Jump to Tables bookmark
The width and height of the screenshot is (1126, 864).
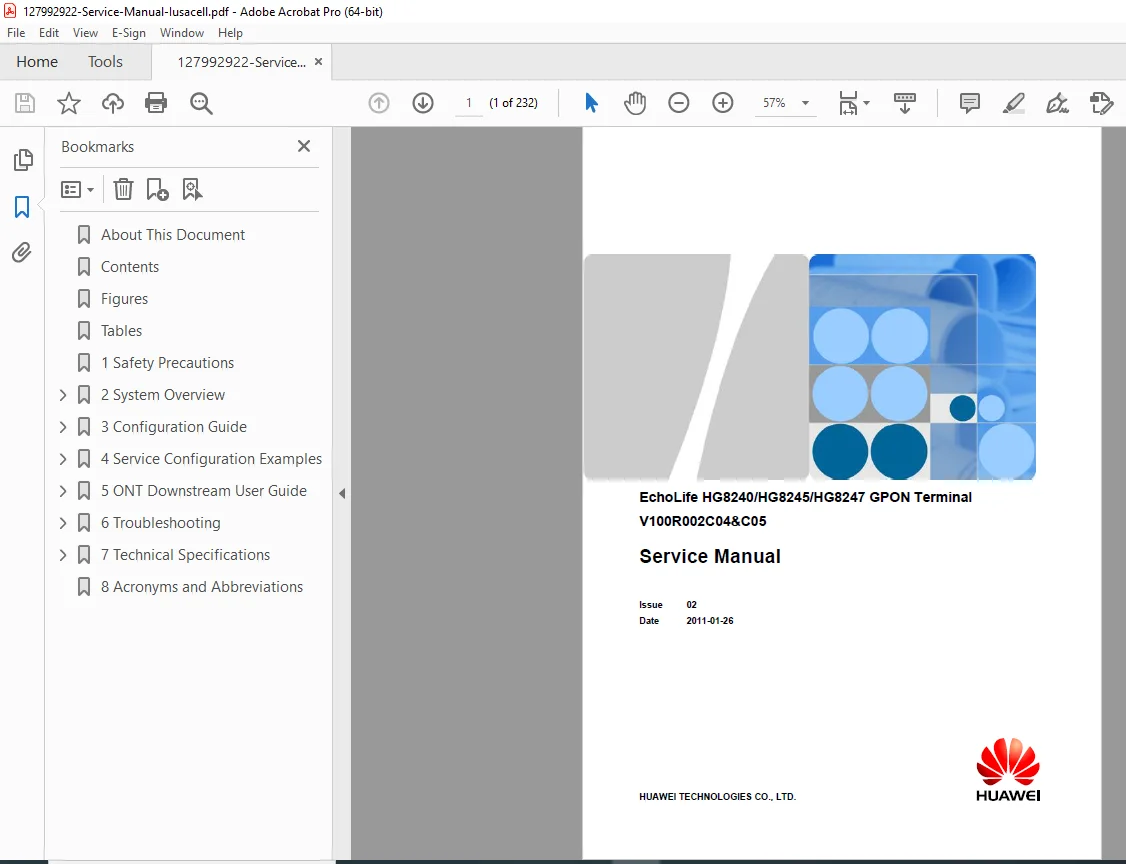click(x=121, y=331)
